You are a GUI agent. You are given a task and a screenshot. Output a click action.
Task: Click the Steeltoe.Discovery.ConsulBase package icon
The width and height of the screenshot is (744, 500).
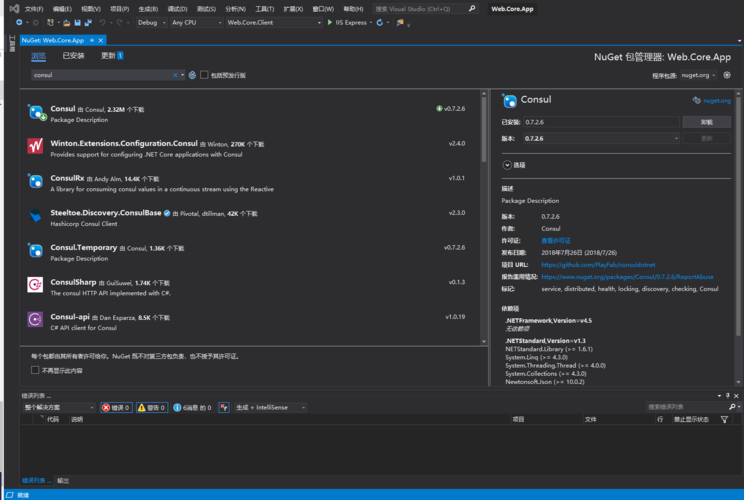(35, 216)
